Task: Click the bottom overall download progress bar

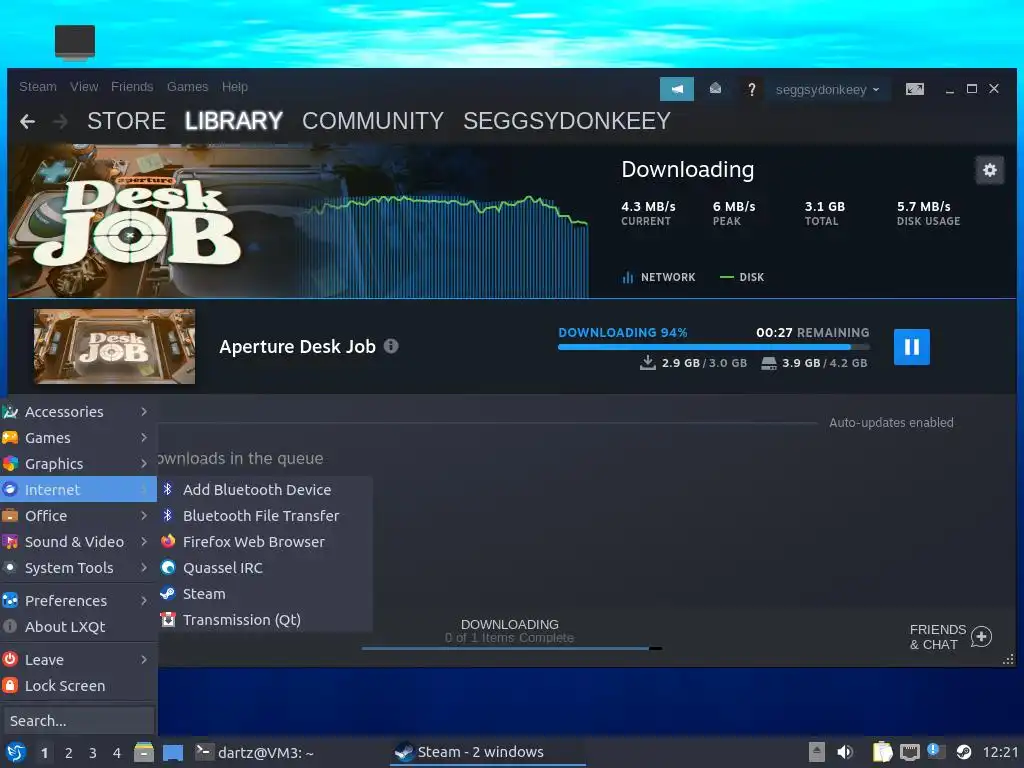Action: (512, 648)
